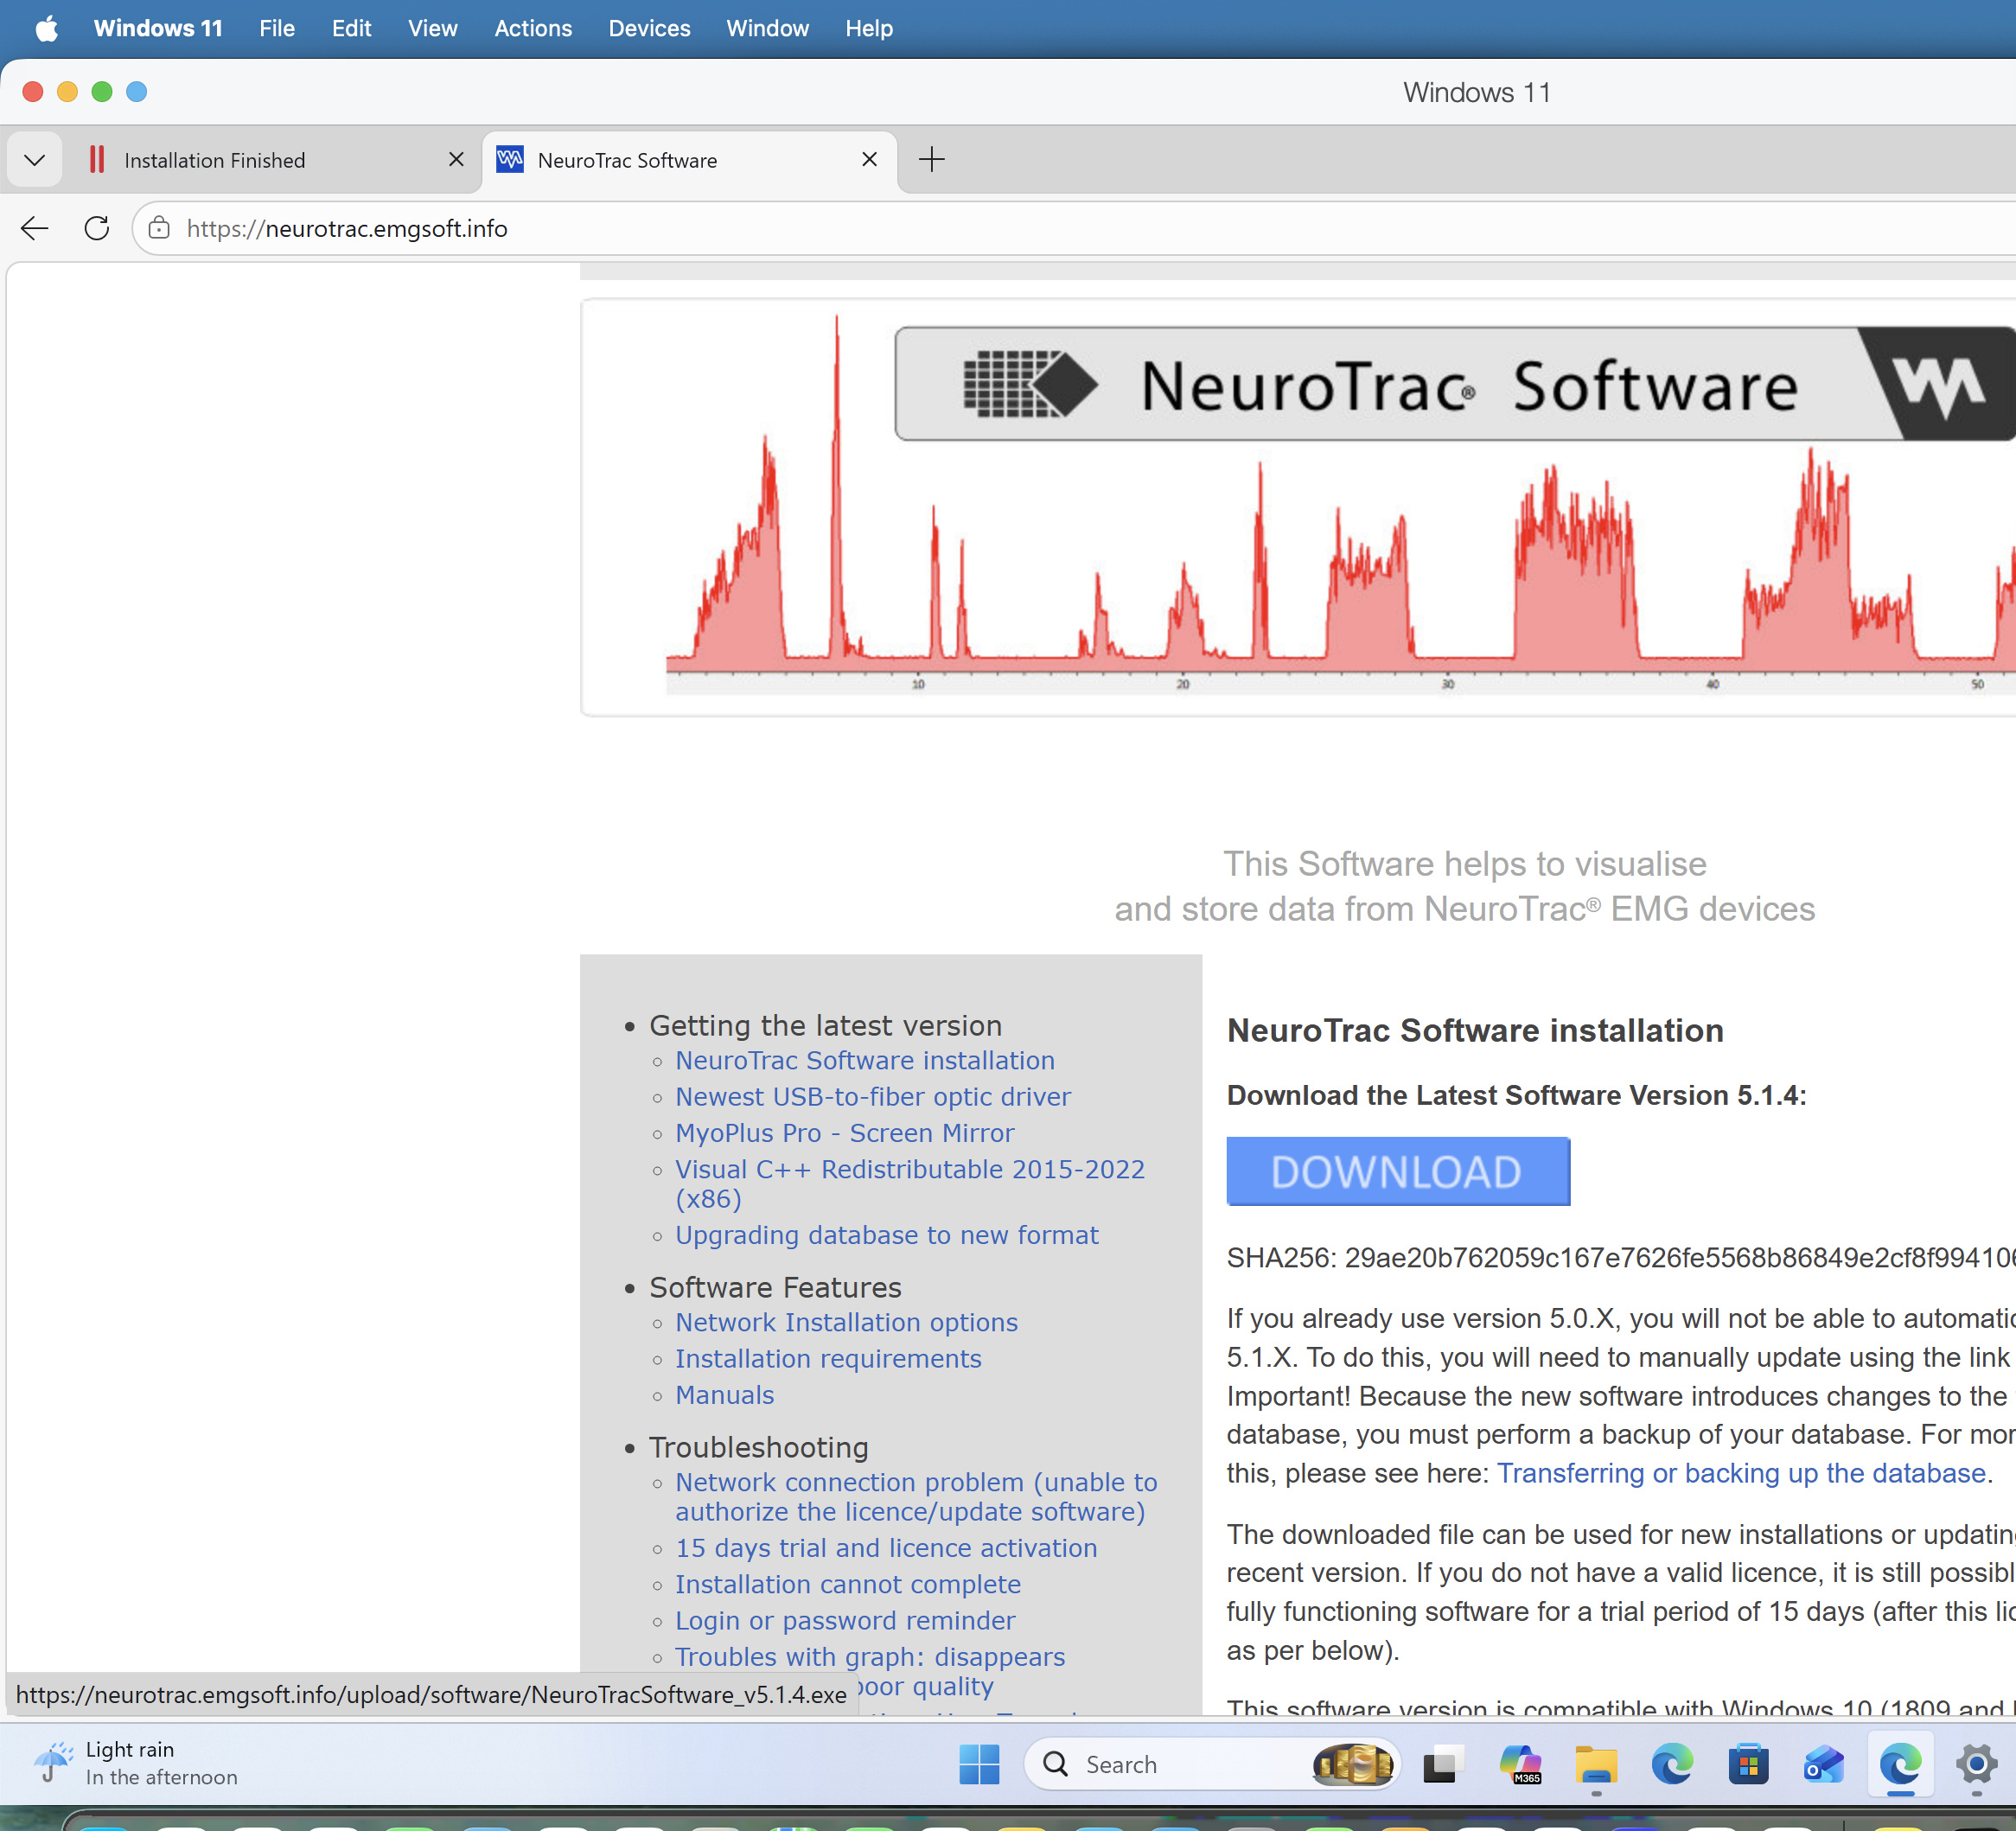The height and width of the screenshot is (1831, 2016).
Task: Go back to the previous page
Action: tap(35, 229)
